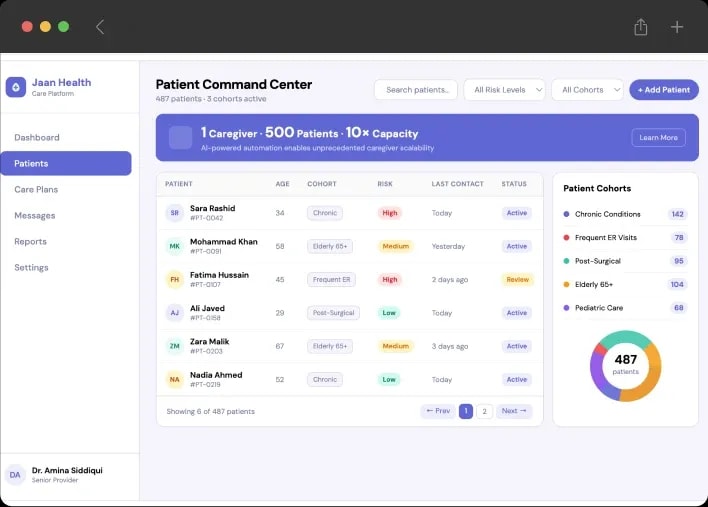Click the PATIENT column header
Viewport: 708px width, 507px height.
click(x=179, y=184)
